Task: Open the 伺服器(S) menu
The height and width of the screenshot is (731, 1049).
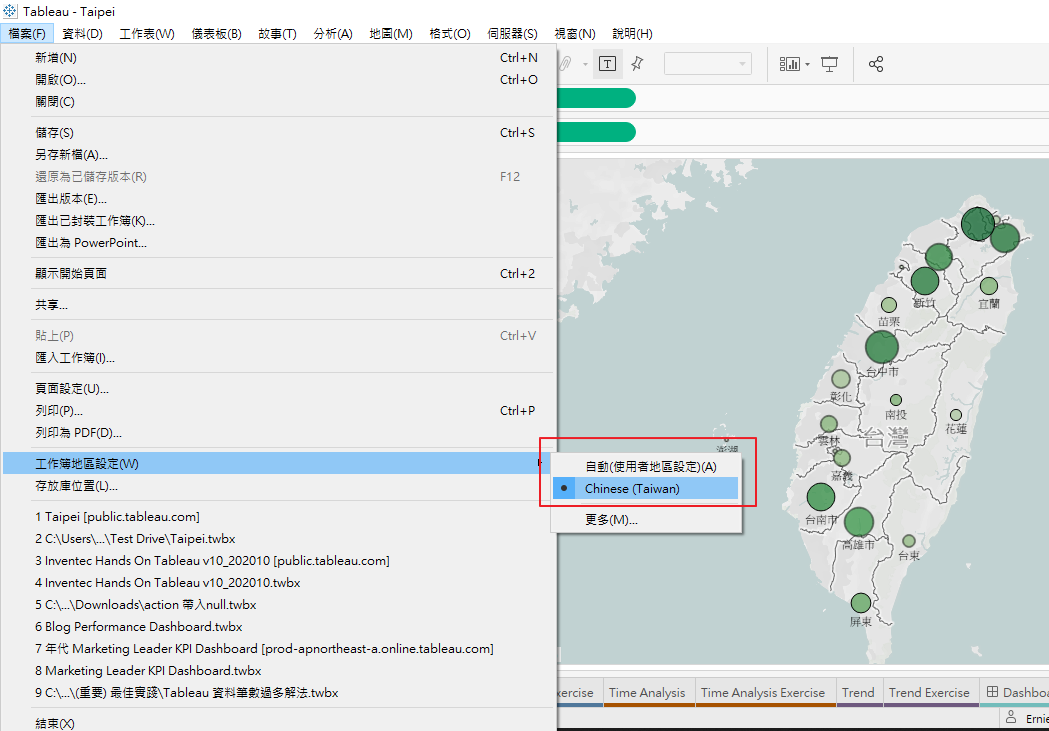Action: coord(512,33)
